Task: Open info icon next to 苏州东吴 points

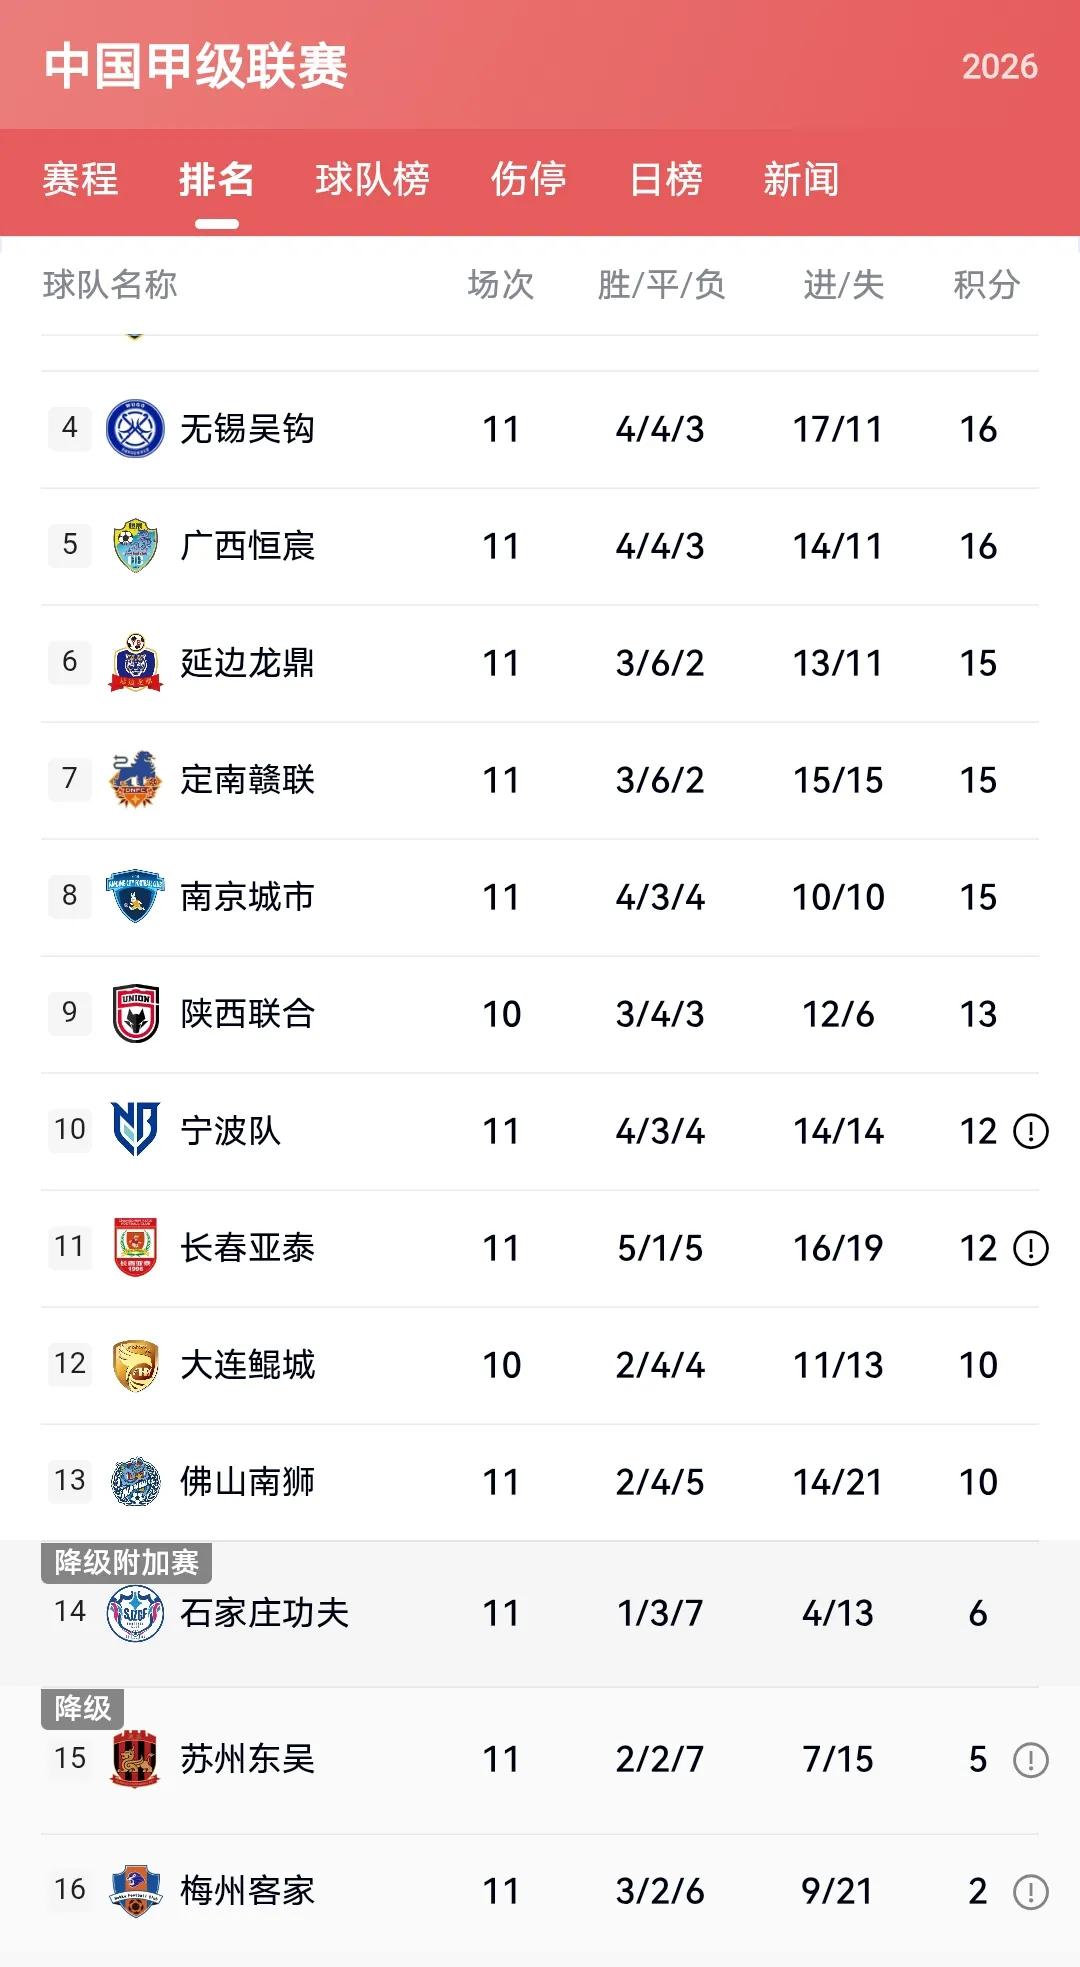Action: coord(1031,1759)
